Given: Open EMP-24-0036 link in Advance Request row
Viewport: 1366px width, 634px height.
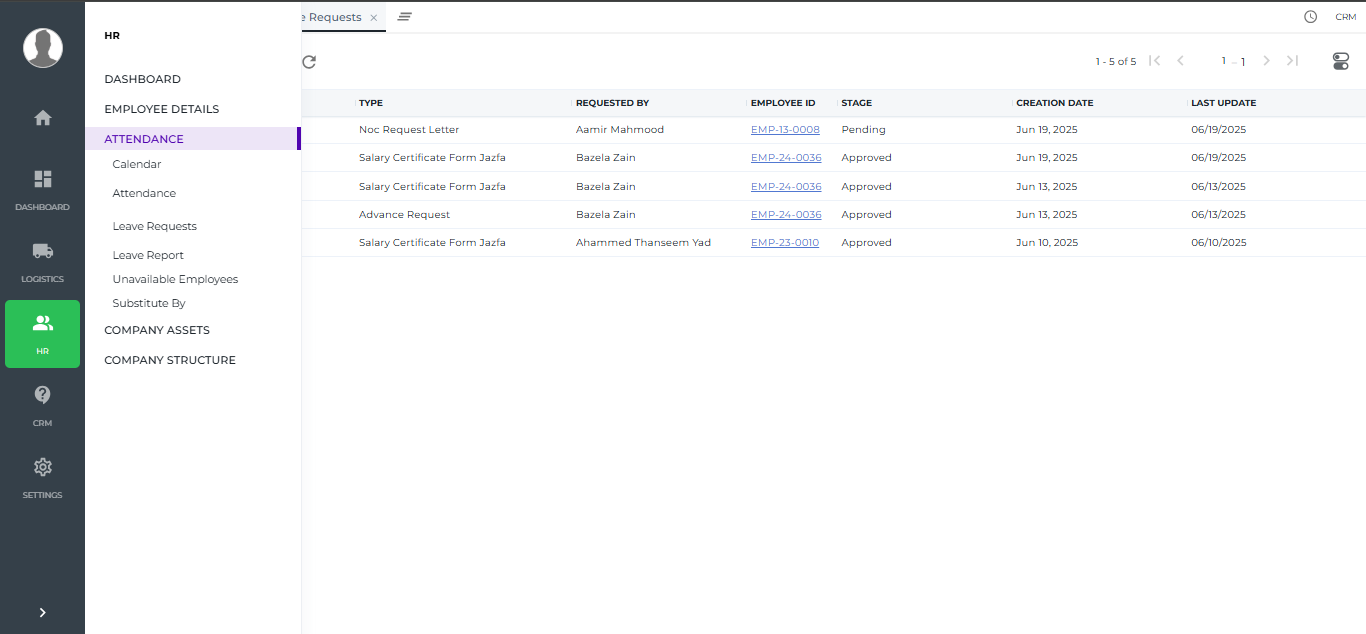Looking at the screenshot, I should point(786,215).
